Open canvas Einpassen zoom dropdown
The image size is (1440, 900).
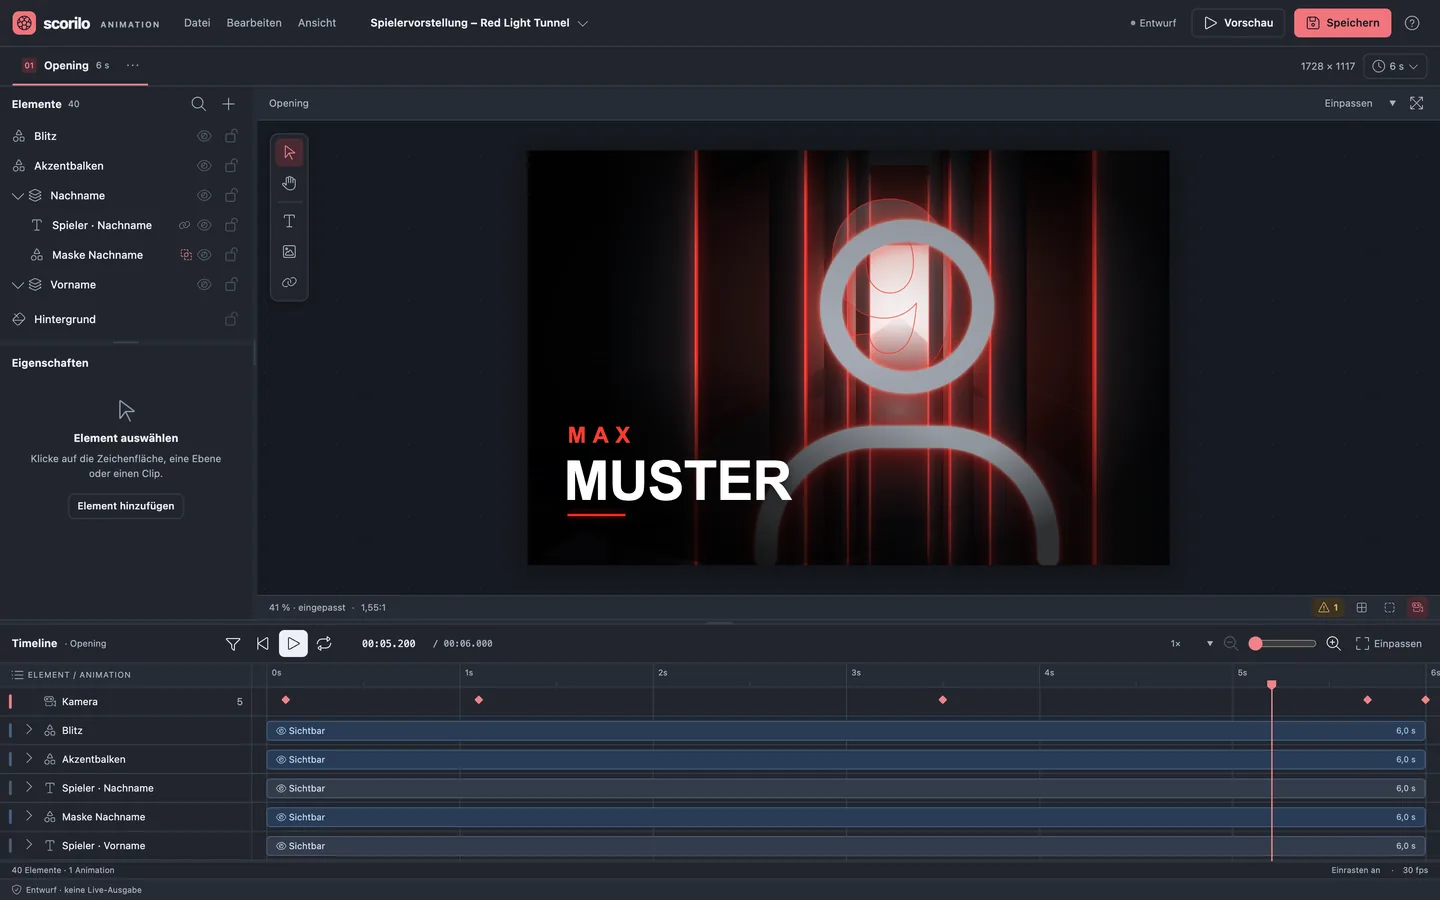[x=1359, y=103]
